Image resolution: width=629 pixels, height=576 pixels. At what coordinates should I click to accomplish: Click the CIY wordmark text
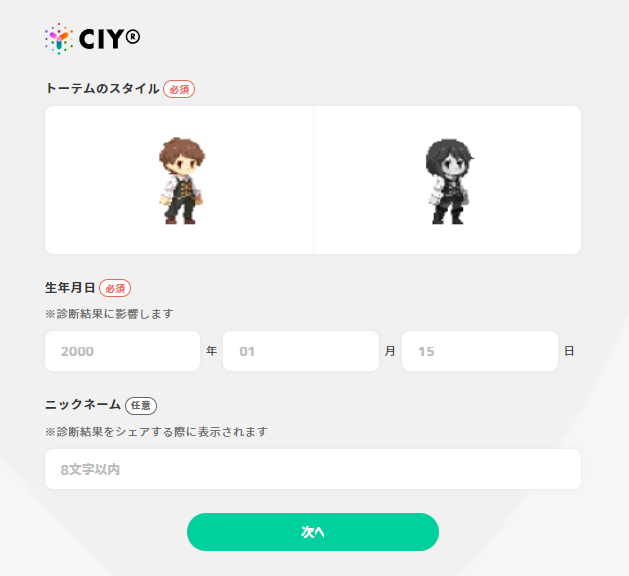pos(110,39)
